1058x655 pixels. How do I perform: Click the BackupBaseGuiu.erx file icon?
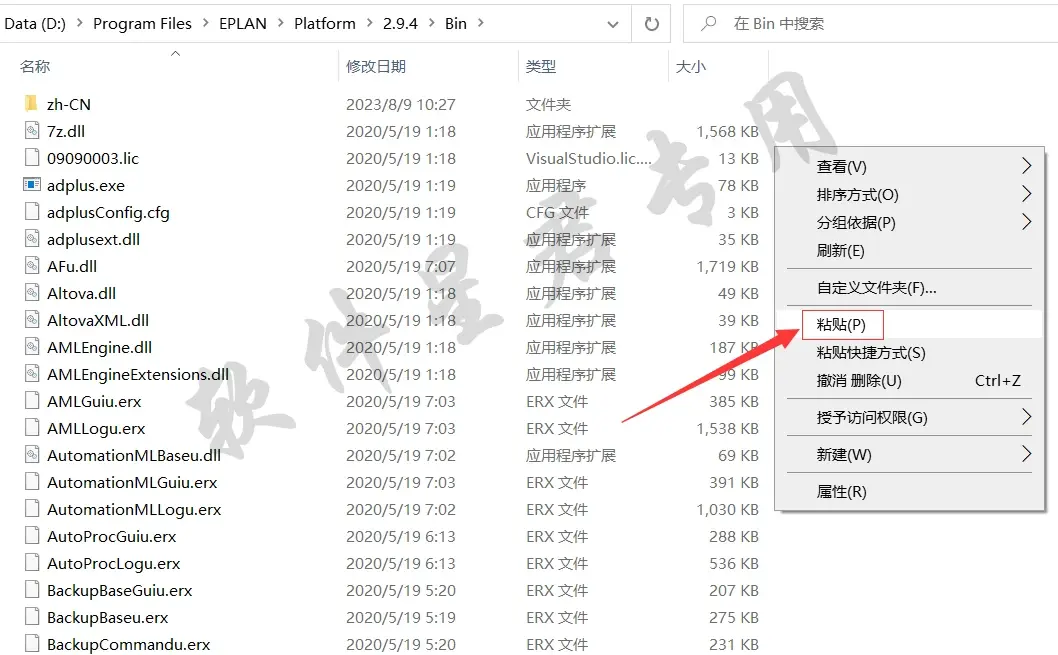tap(31, 590)
